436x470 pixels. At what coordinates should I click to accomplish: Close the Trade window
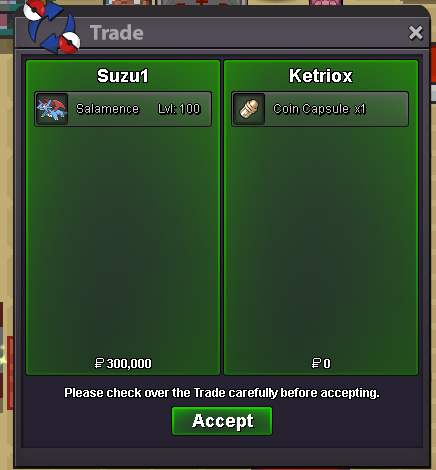coord(415,33)
